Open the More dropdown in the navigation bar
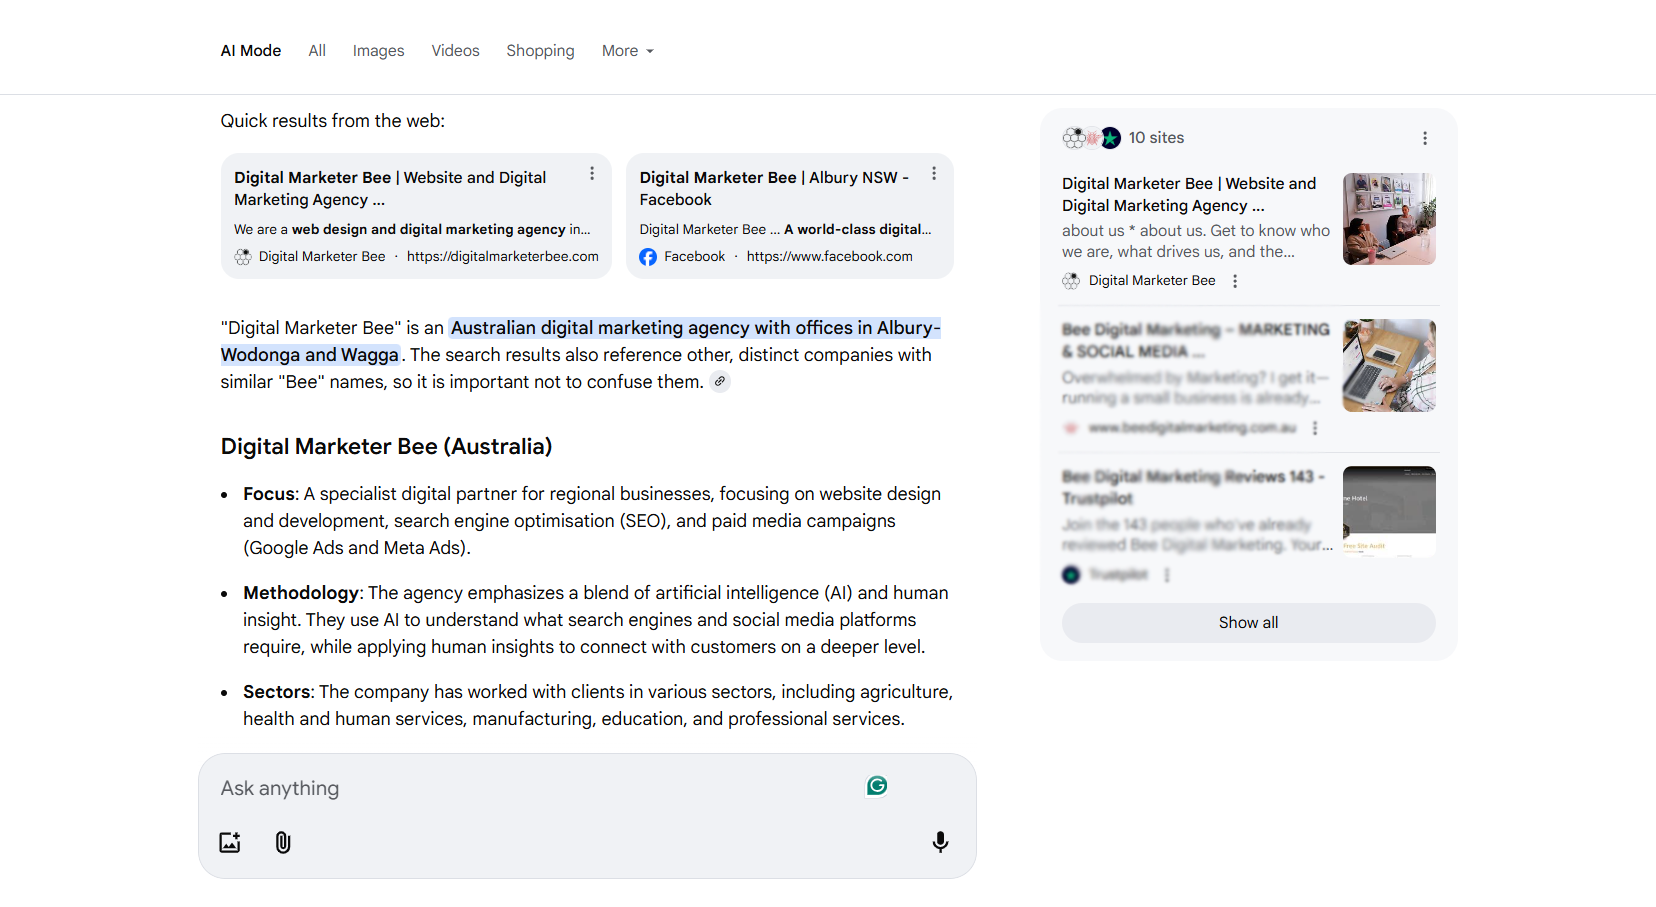The height and width of the screenshot is (907, 1656). pyautogui.click(x=627, y=50)
